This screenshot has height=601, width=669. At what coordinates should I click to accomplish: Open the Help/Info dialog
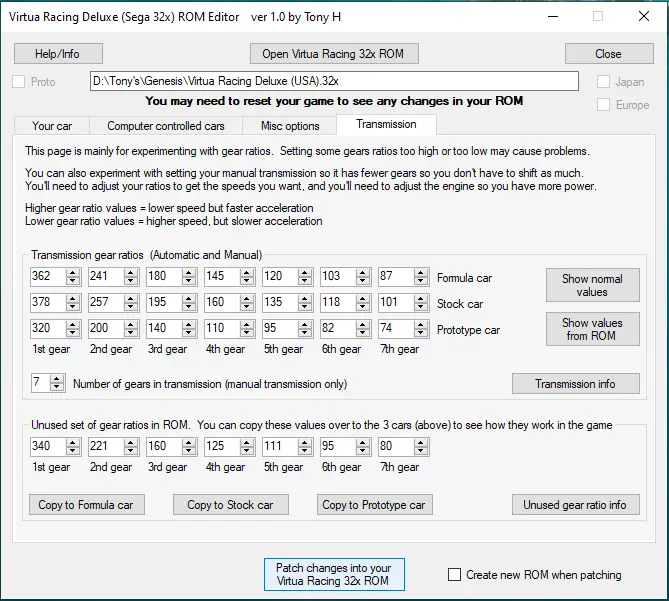click(58, 54)
